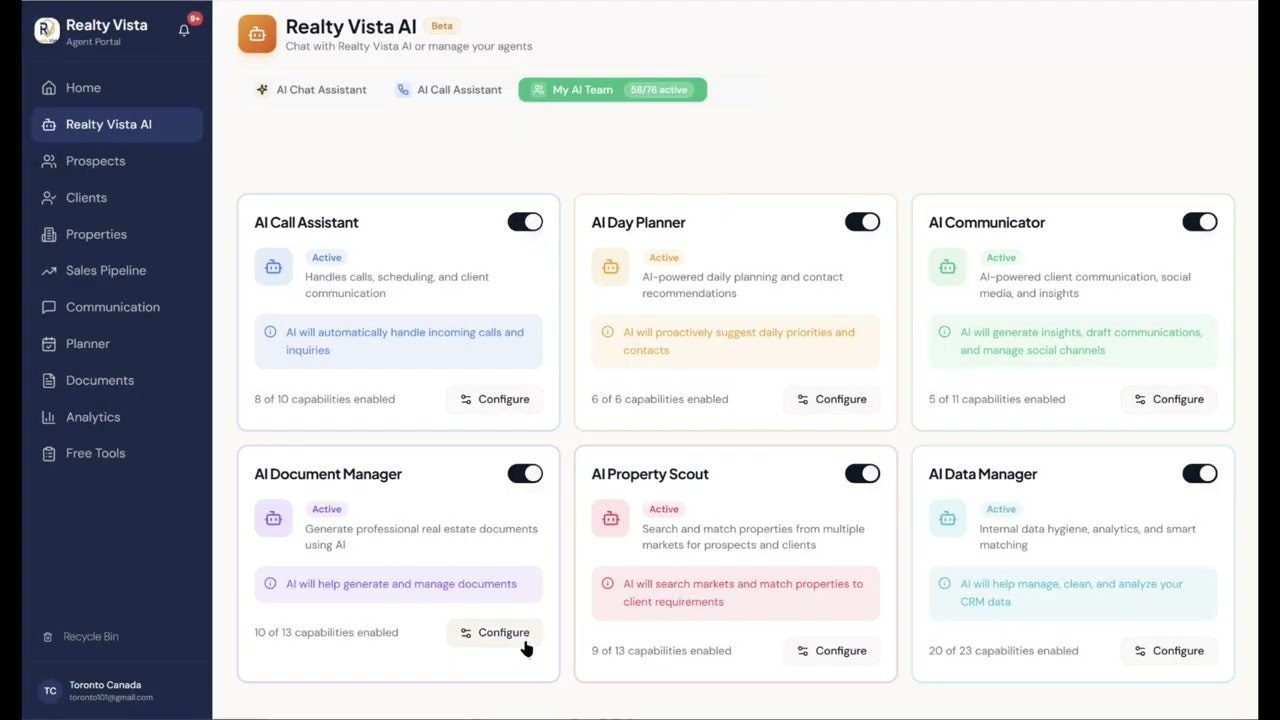1280x720 pixels.
Task: Open Prospects in the sidebar
Action: [x=117, y=161]
